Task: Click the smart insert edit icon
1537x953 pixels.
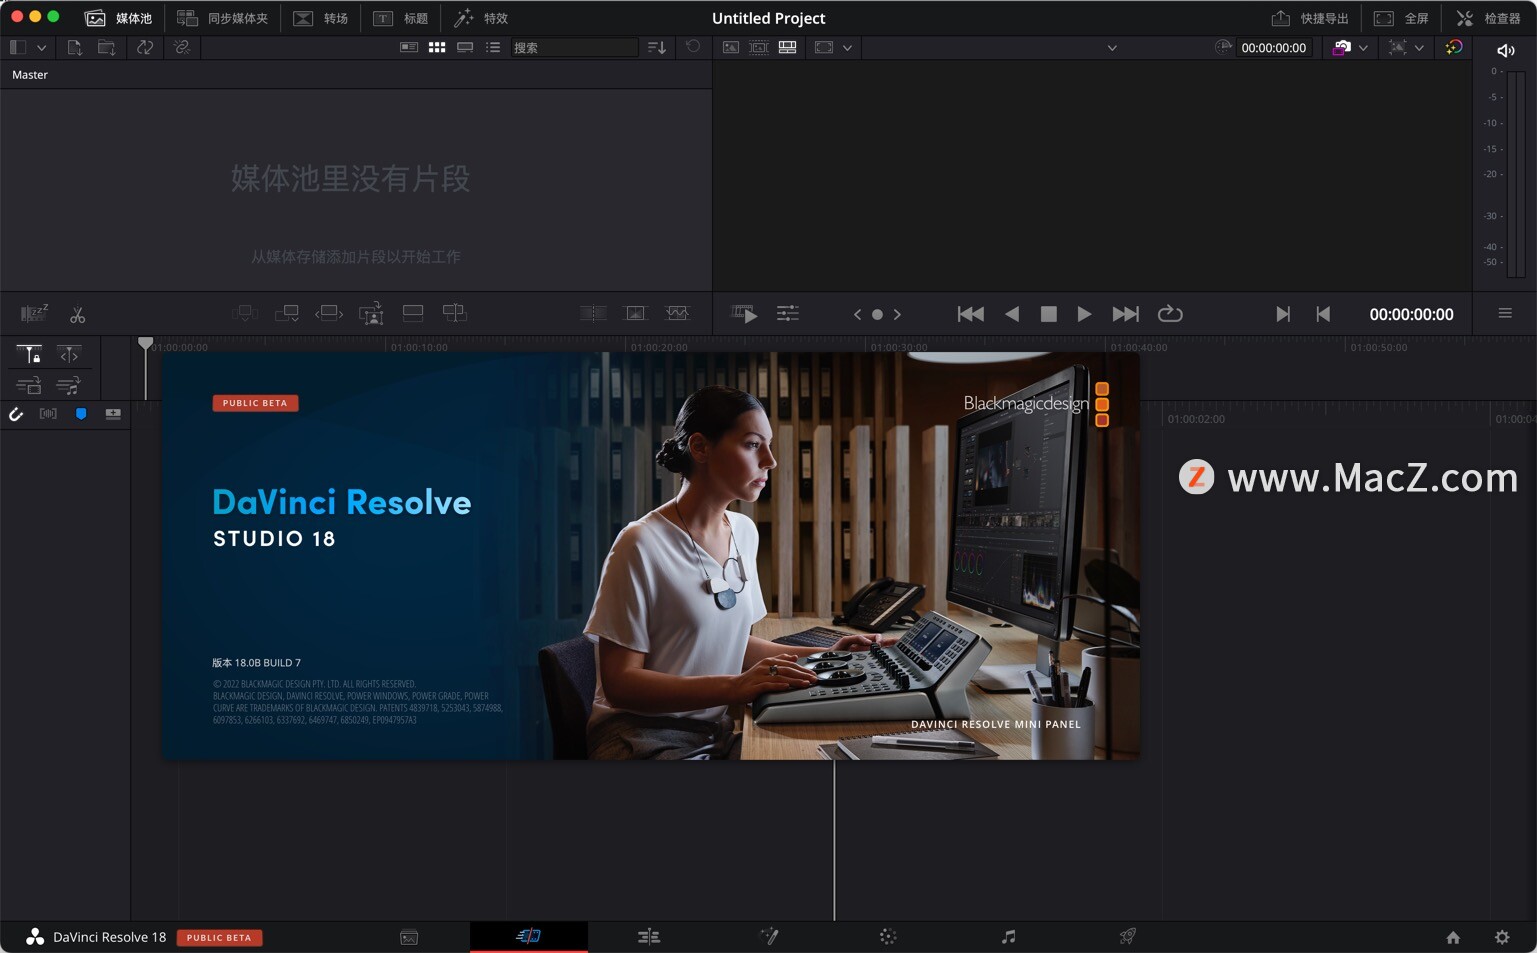Action: [x=245, y=314]
